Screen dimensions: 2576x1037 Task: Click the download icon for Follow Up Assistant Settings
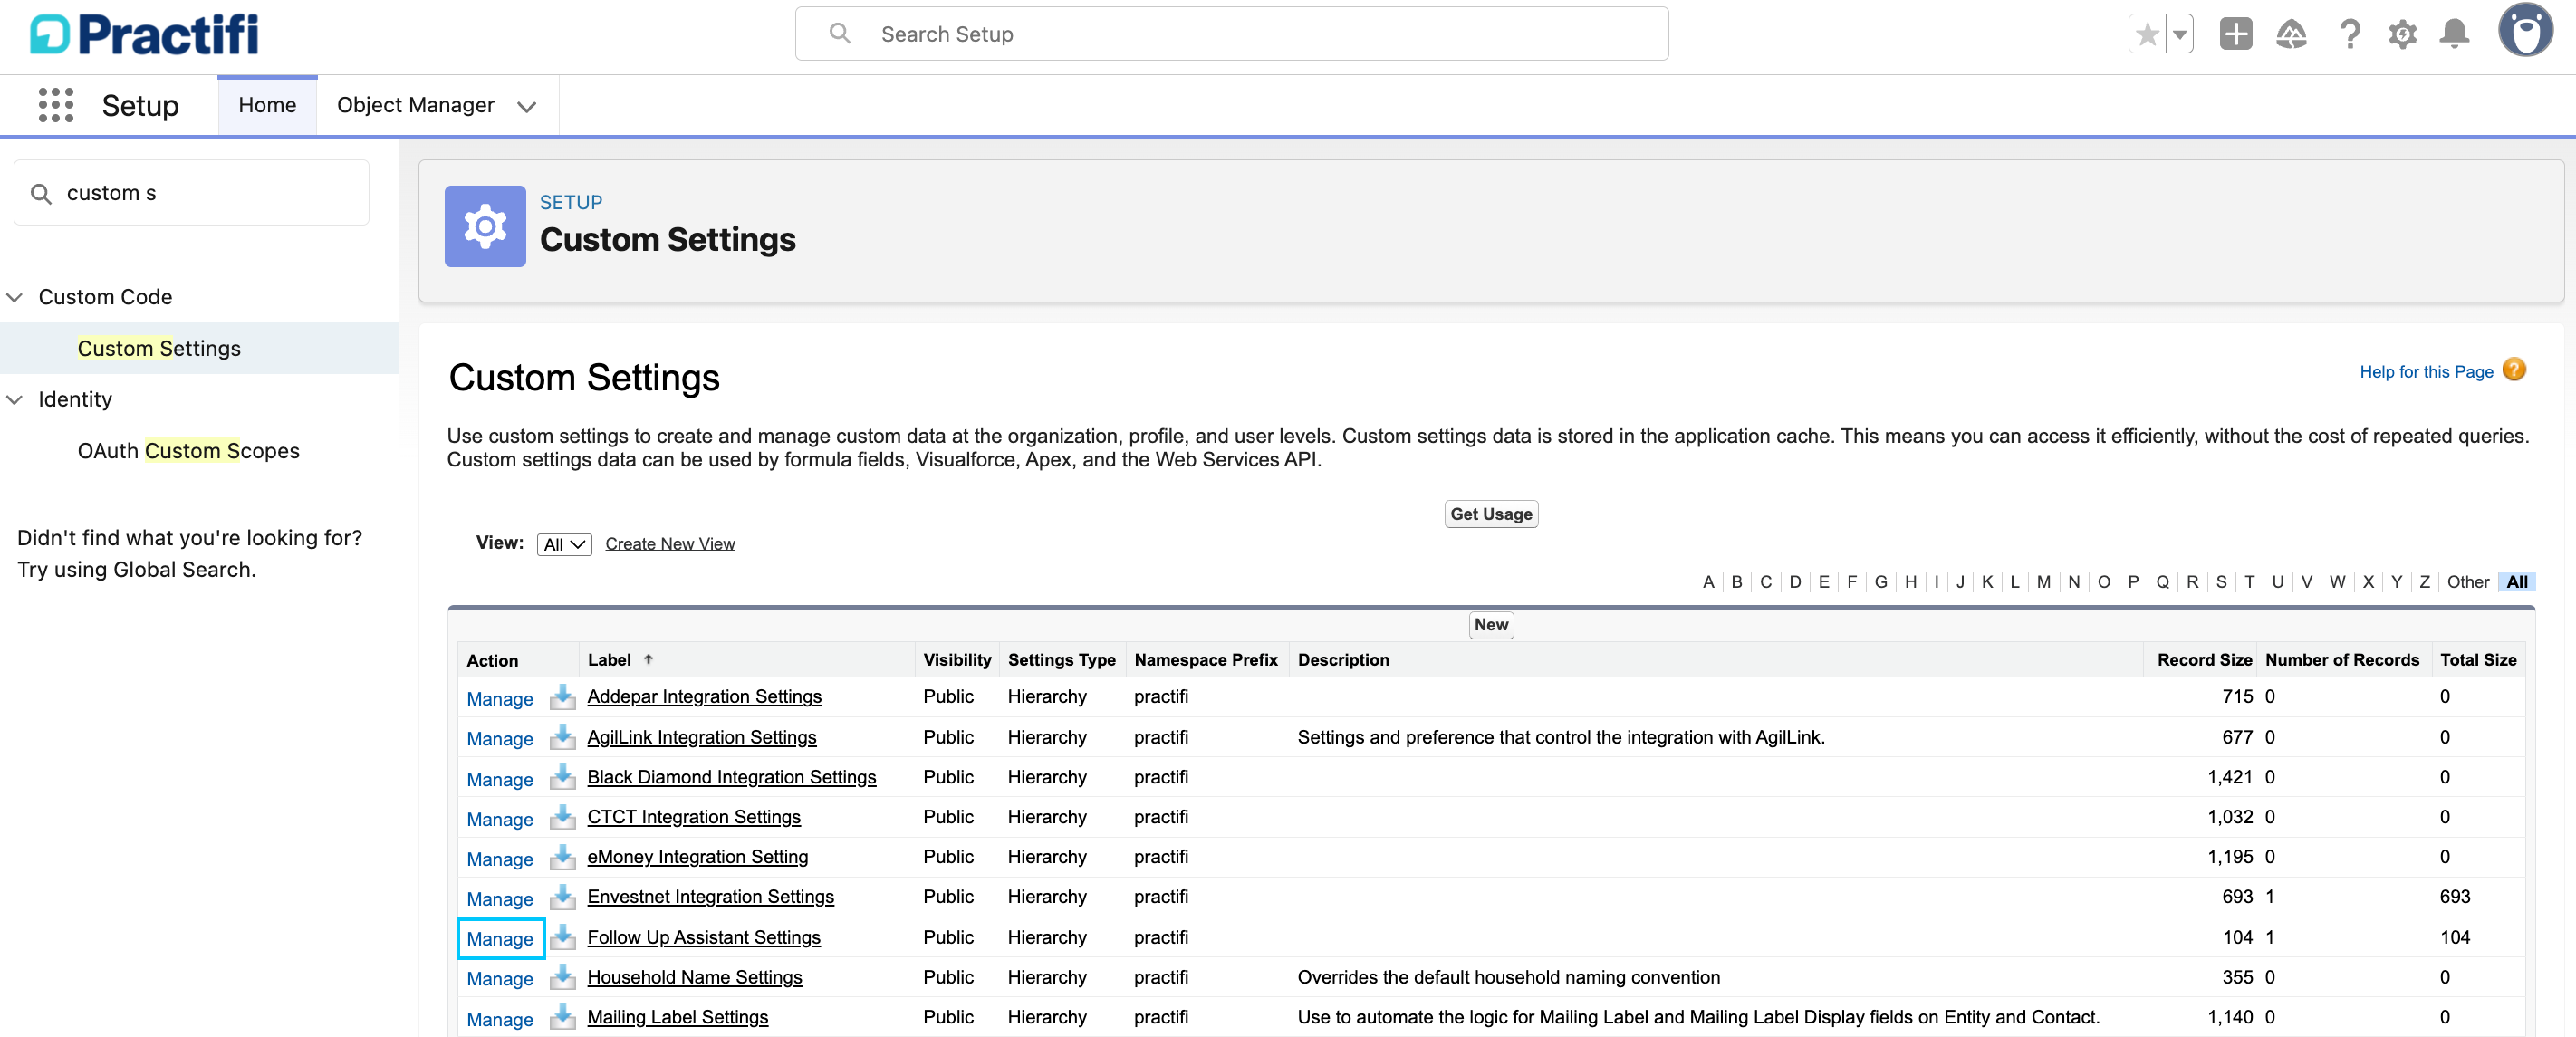[x=563, y=937]
